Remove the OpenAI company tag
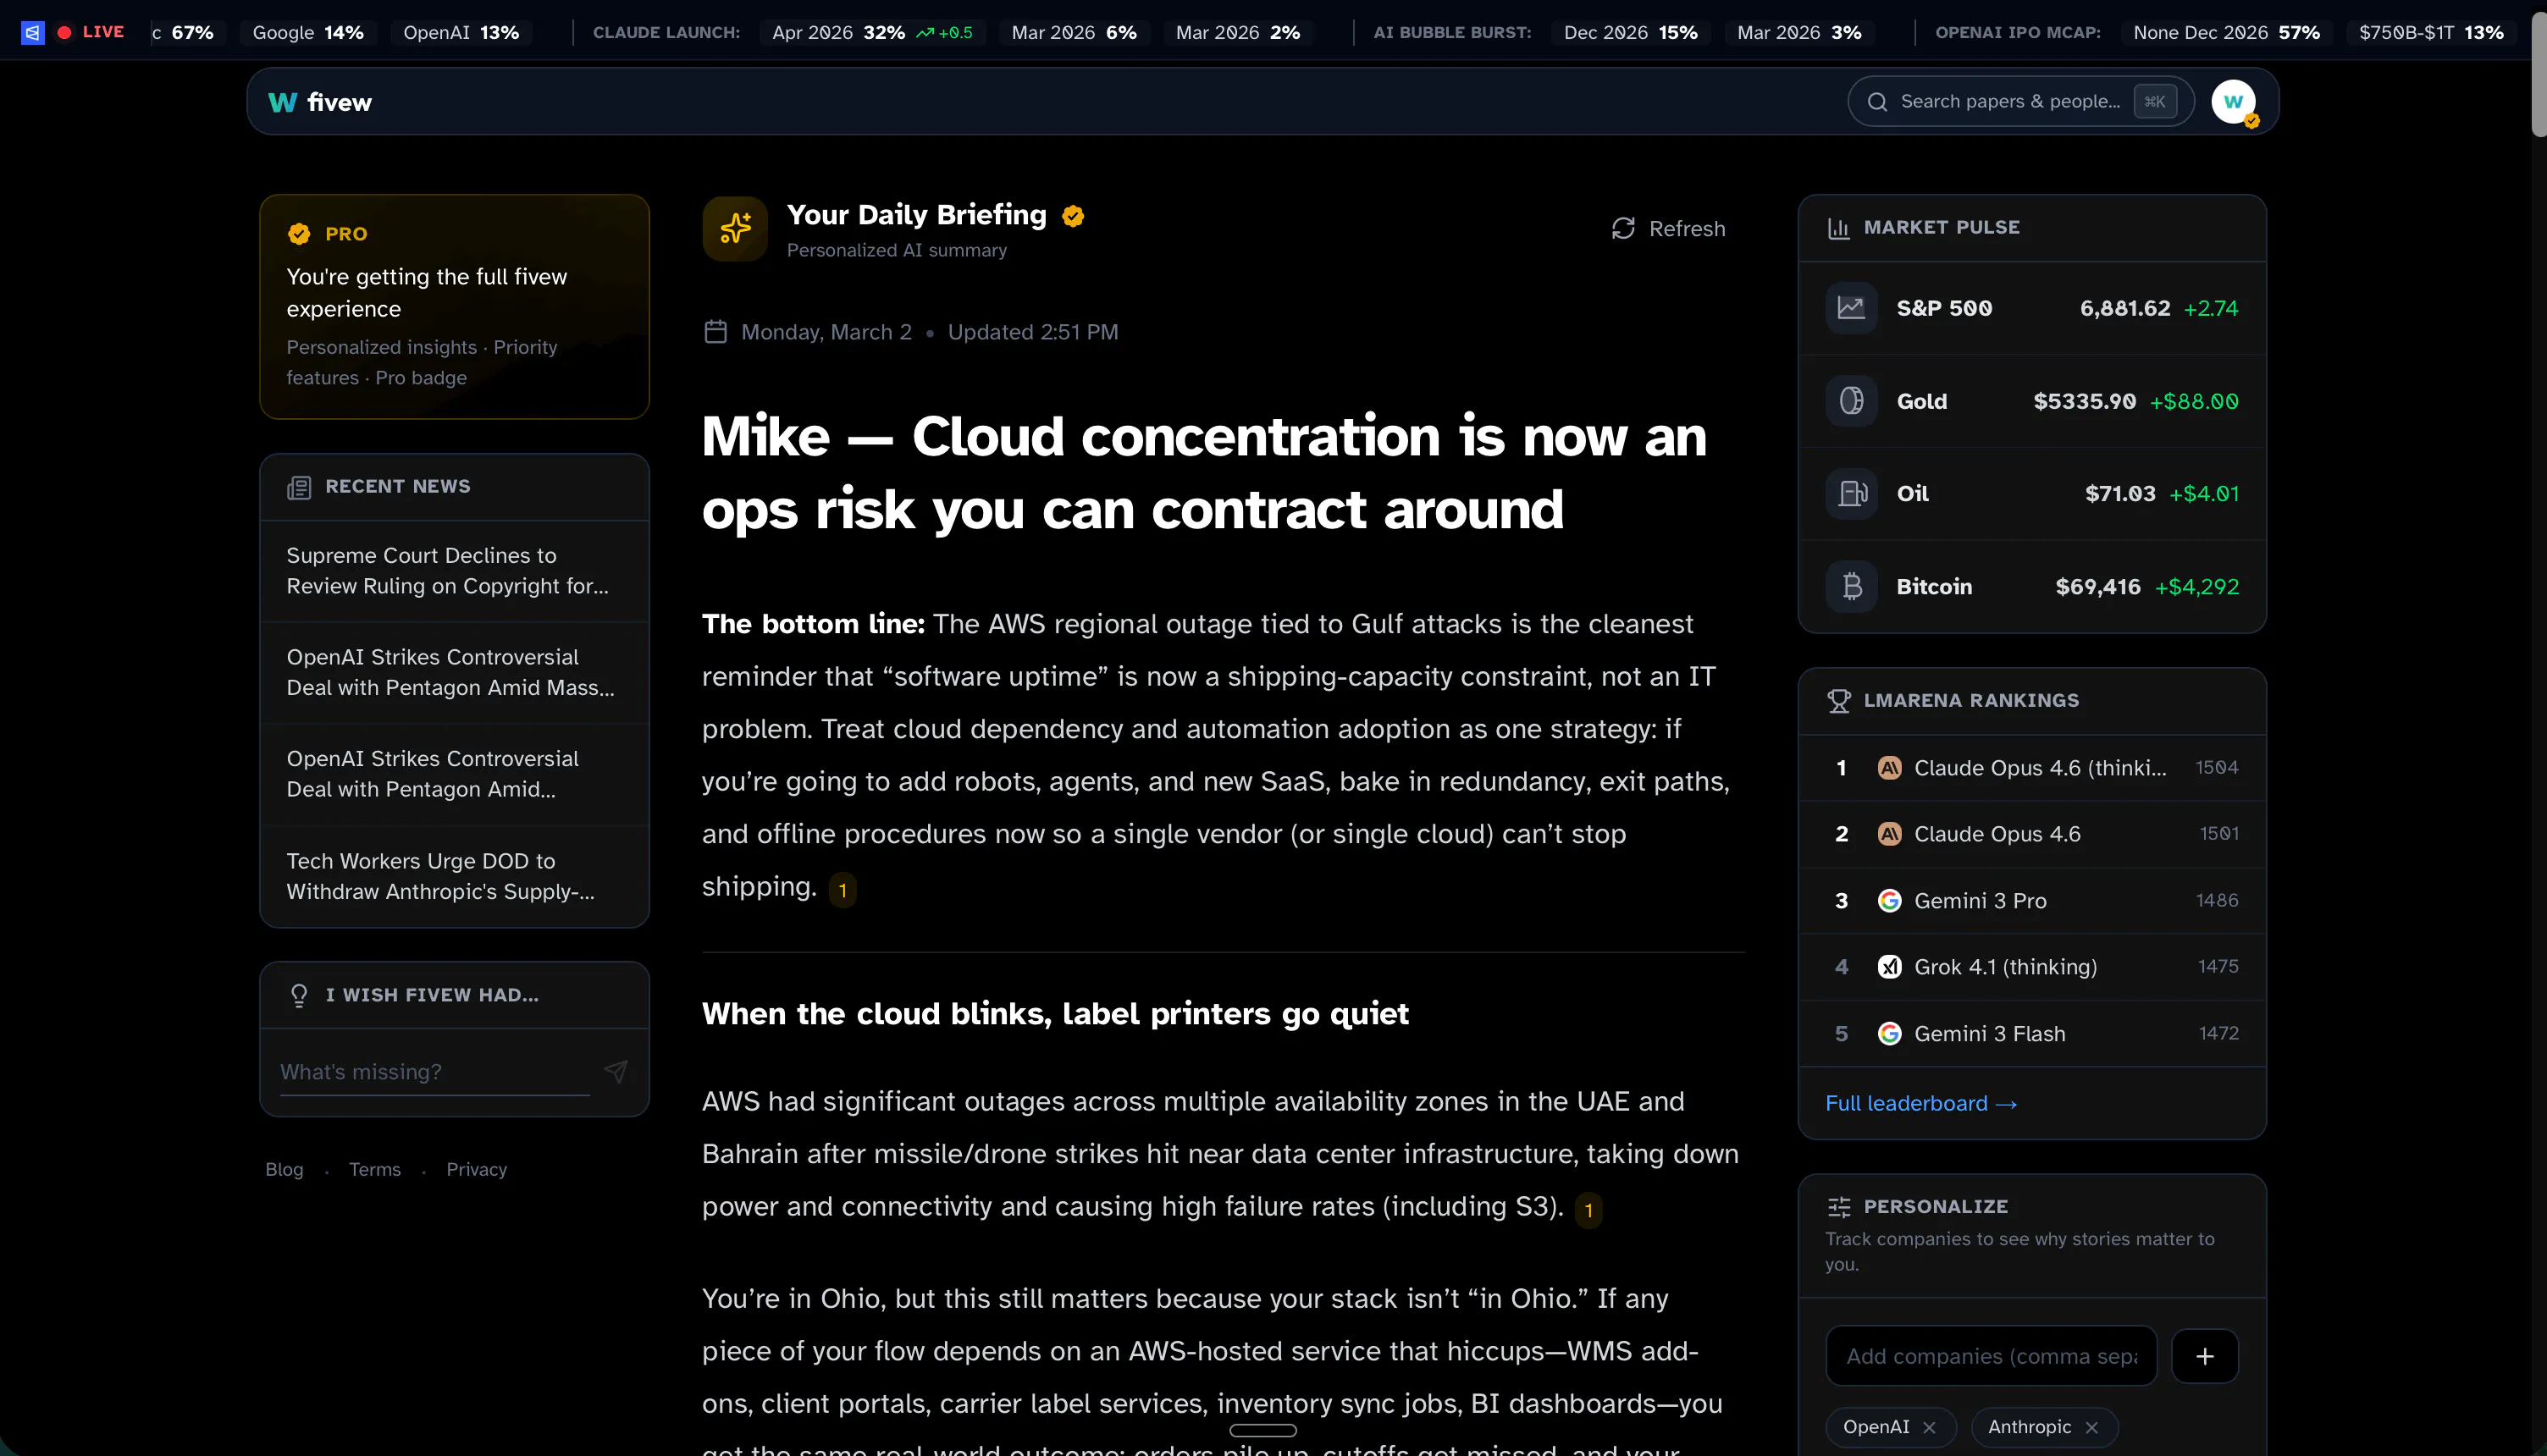 click(1929, 1427)
